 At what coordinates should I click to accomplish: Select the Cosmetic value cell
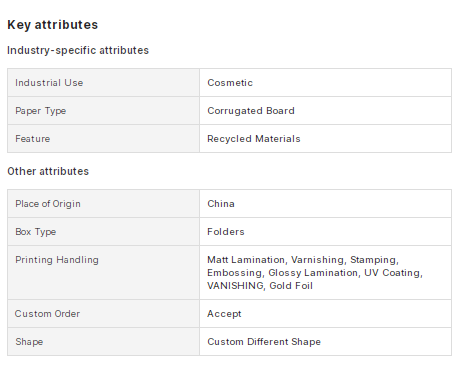click(x=326, y=83)
